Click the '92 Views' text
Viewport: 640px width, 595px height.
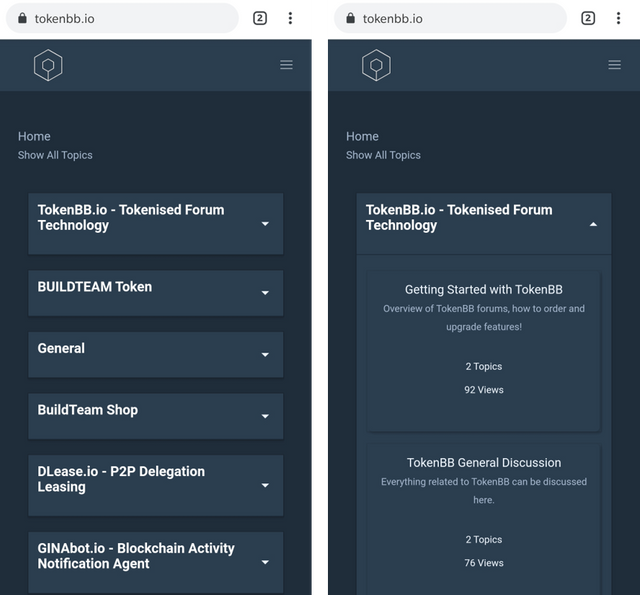point(484,390)
